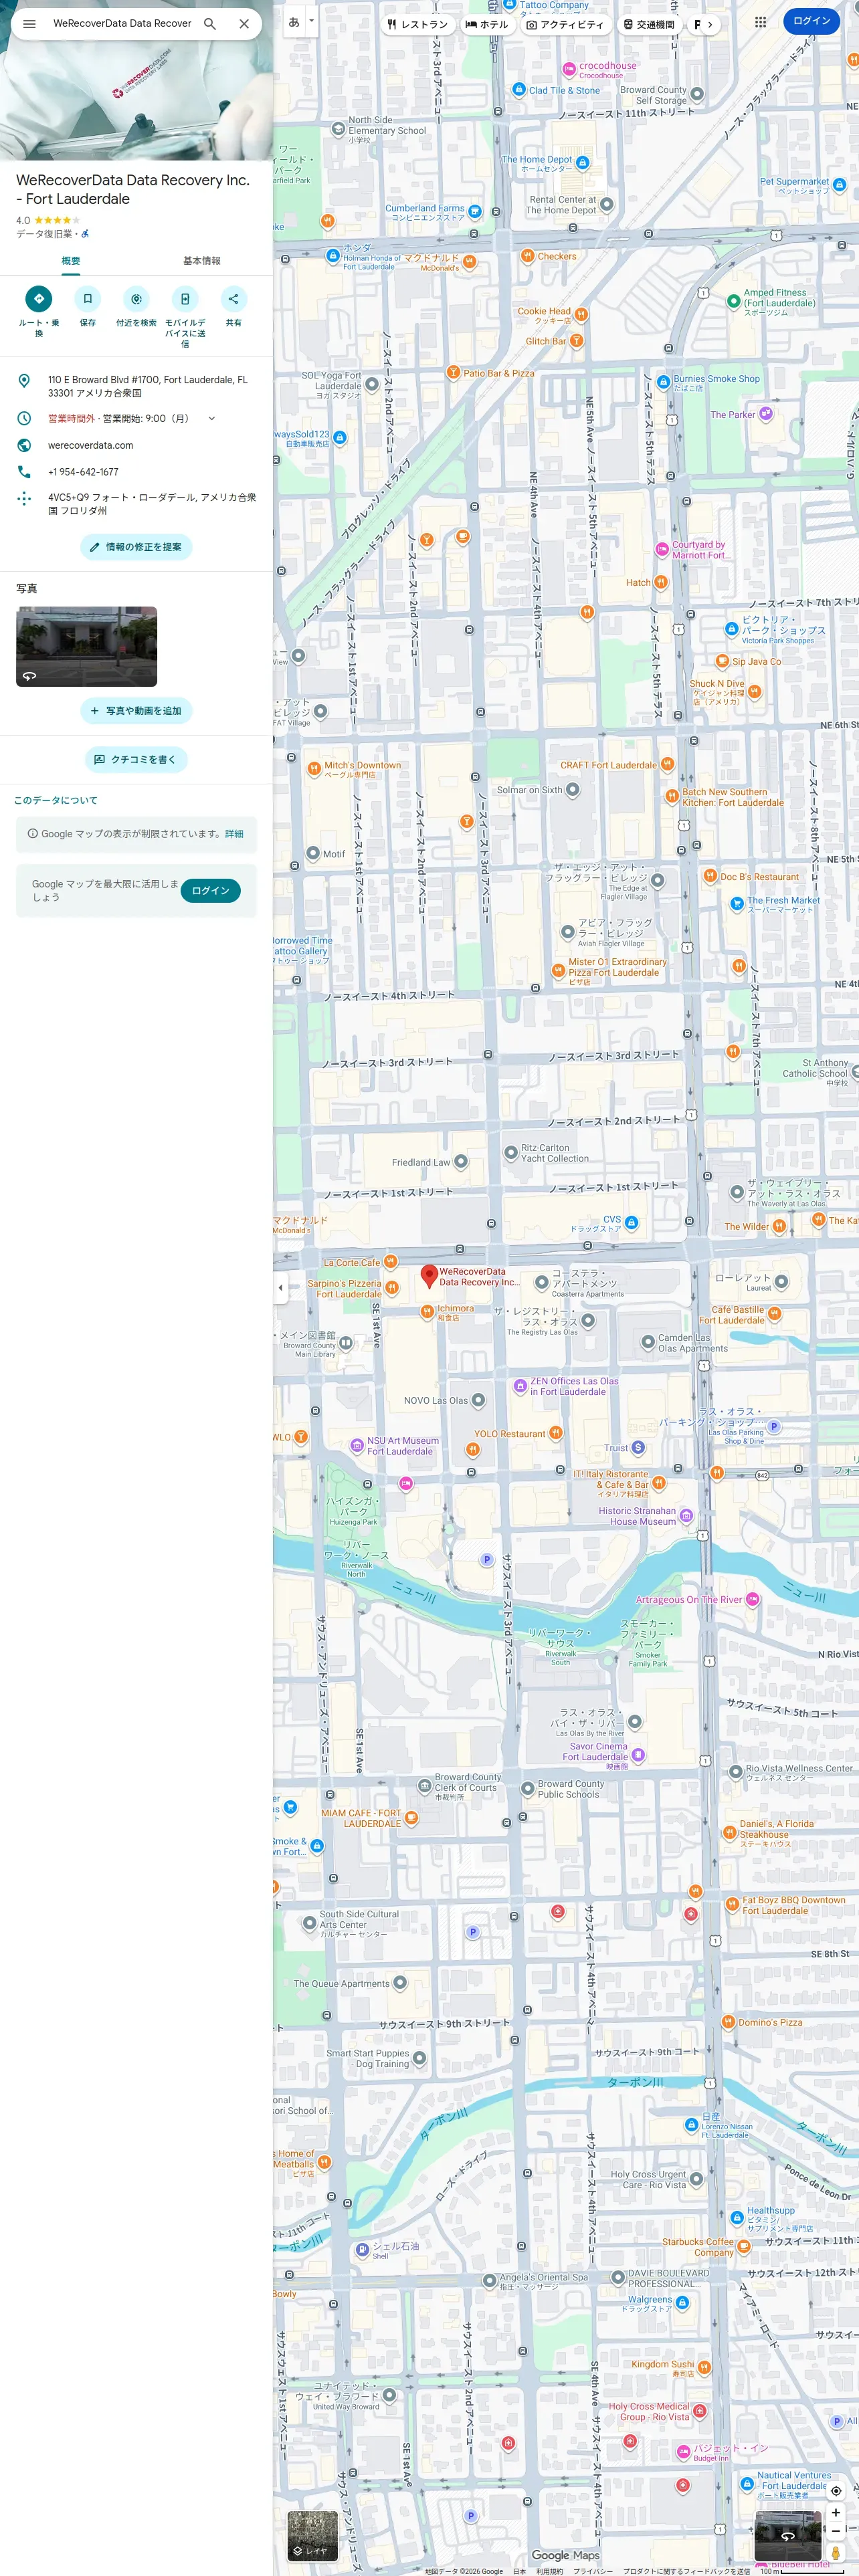Open the accessibility wheelchair icon
Viewport: 859px width, 2576px height.
tap(85, 234)
